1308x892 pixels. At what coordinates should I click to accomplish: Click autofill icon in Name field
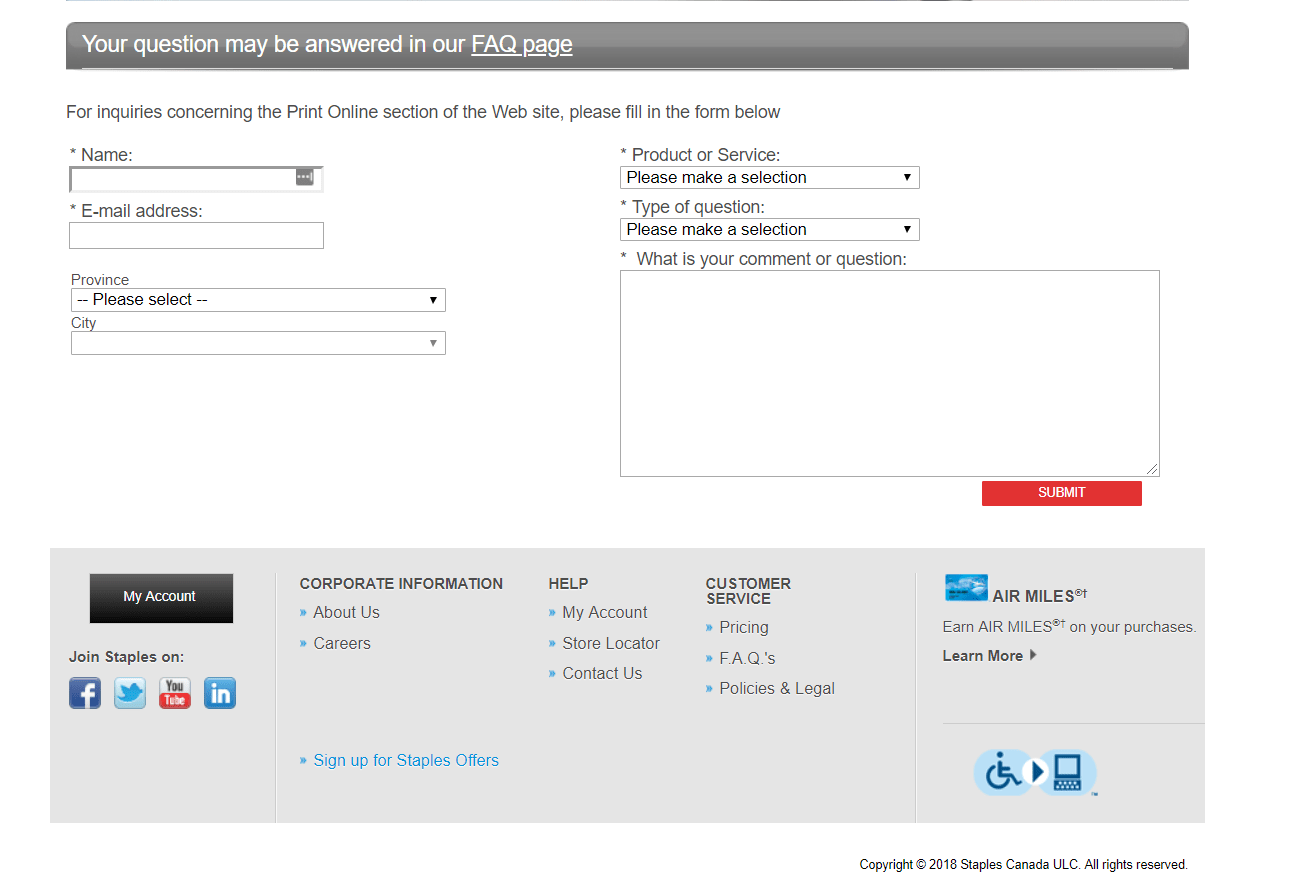pos(305,177)
